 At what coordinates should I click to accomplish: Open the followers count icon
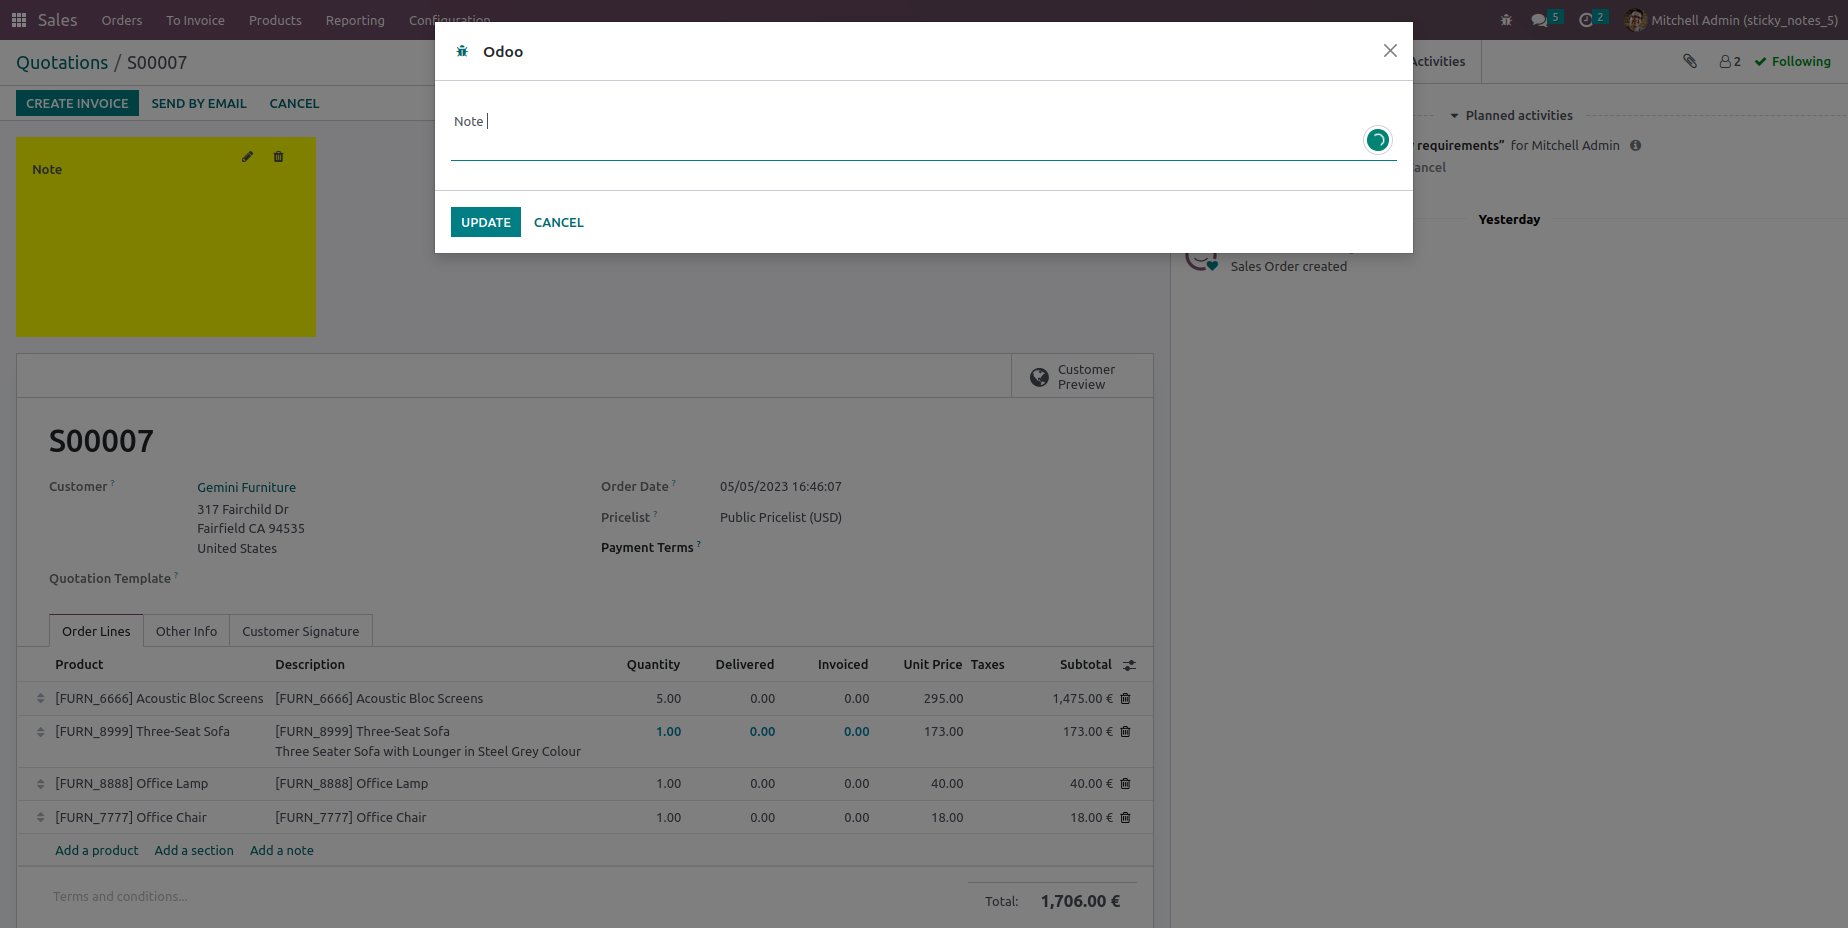1730,62
